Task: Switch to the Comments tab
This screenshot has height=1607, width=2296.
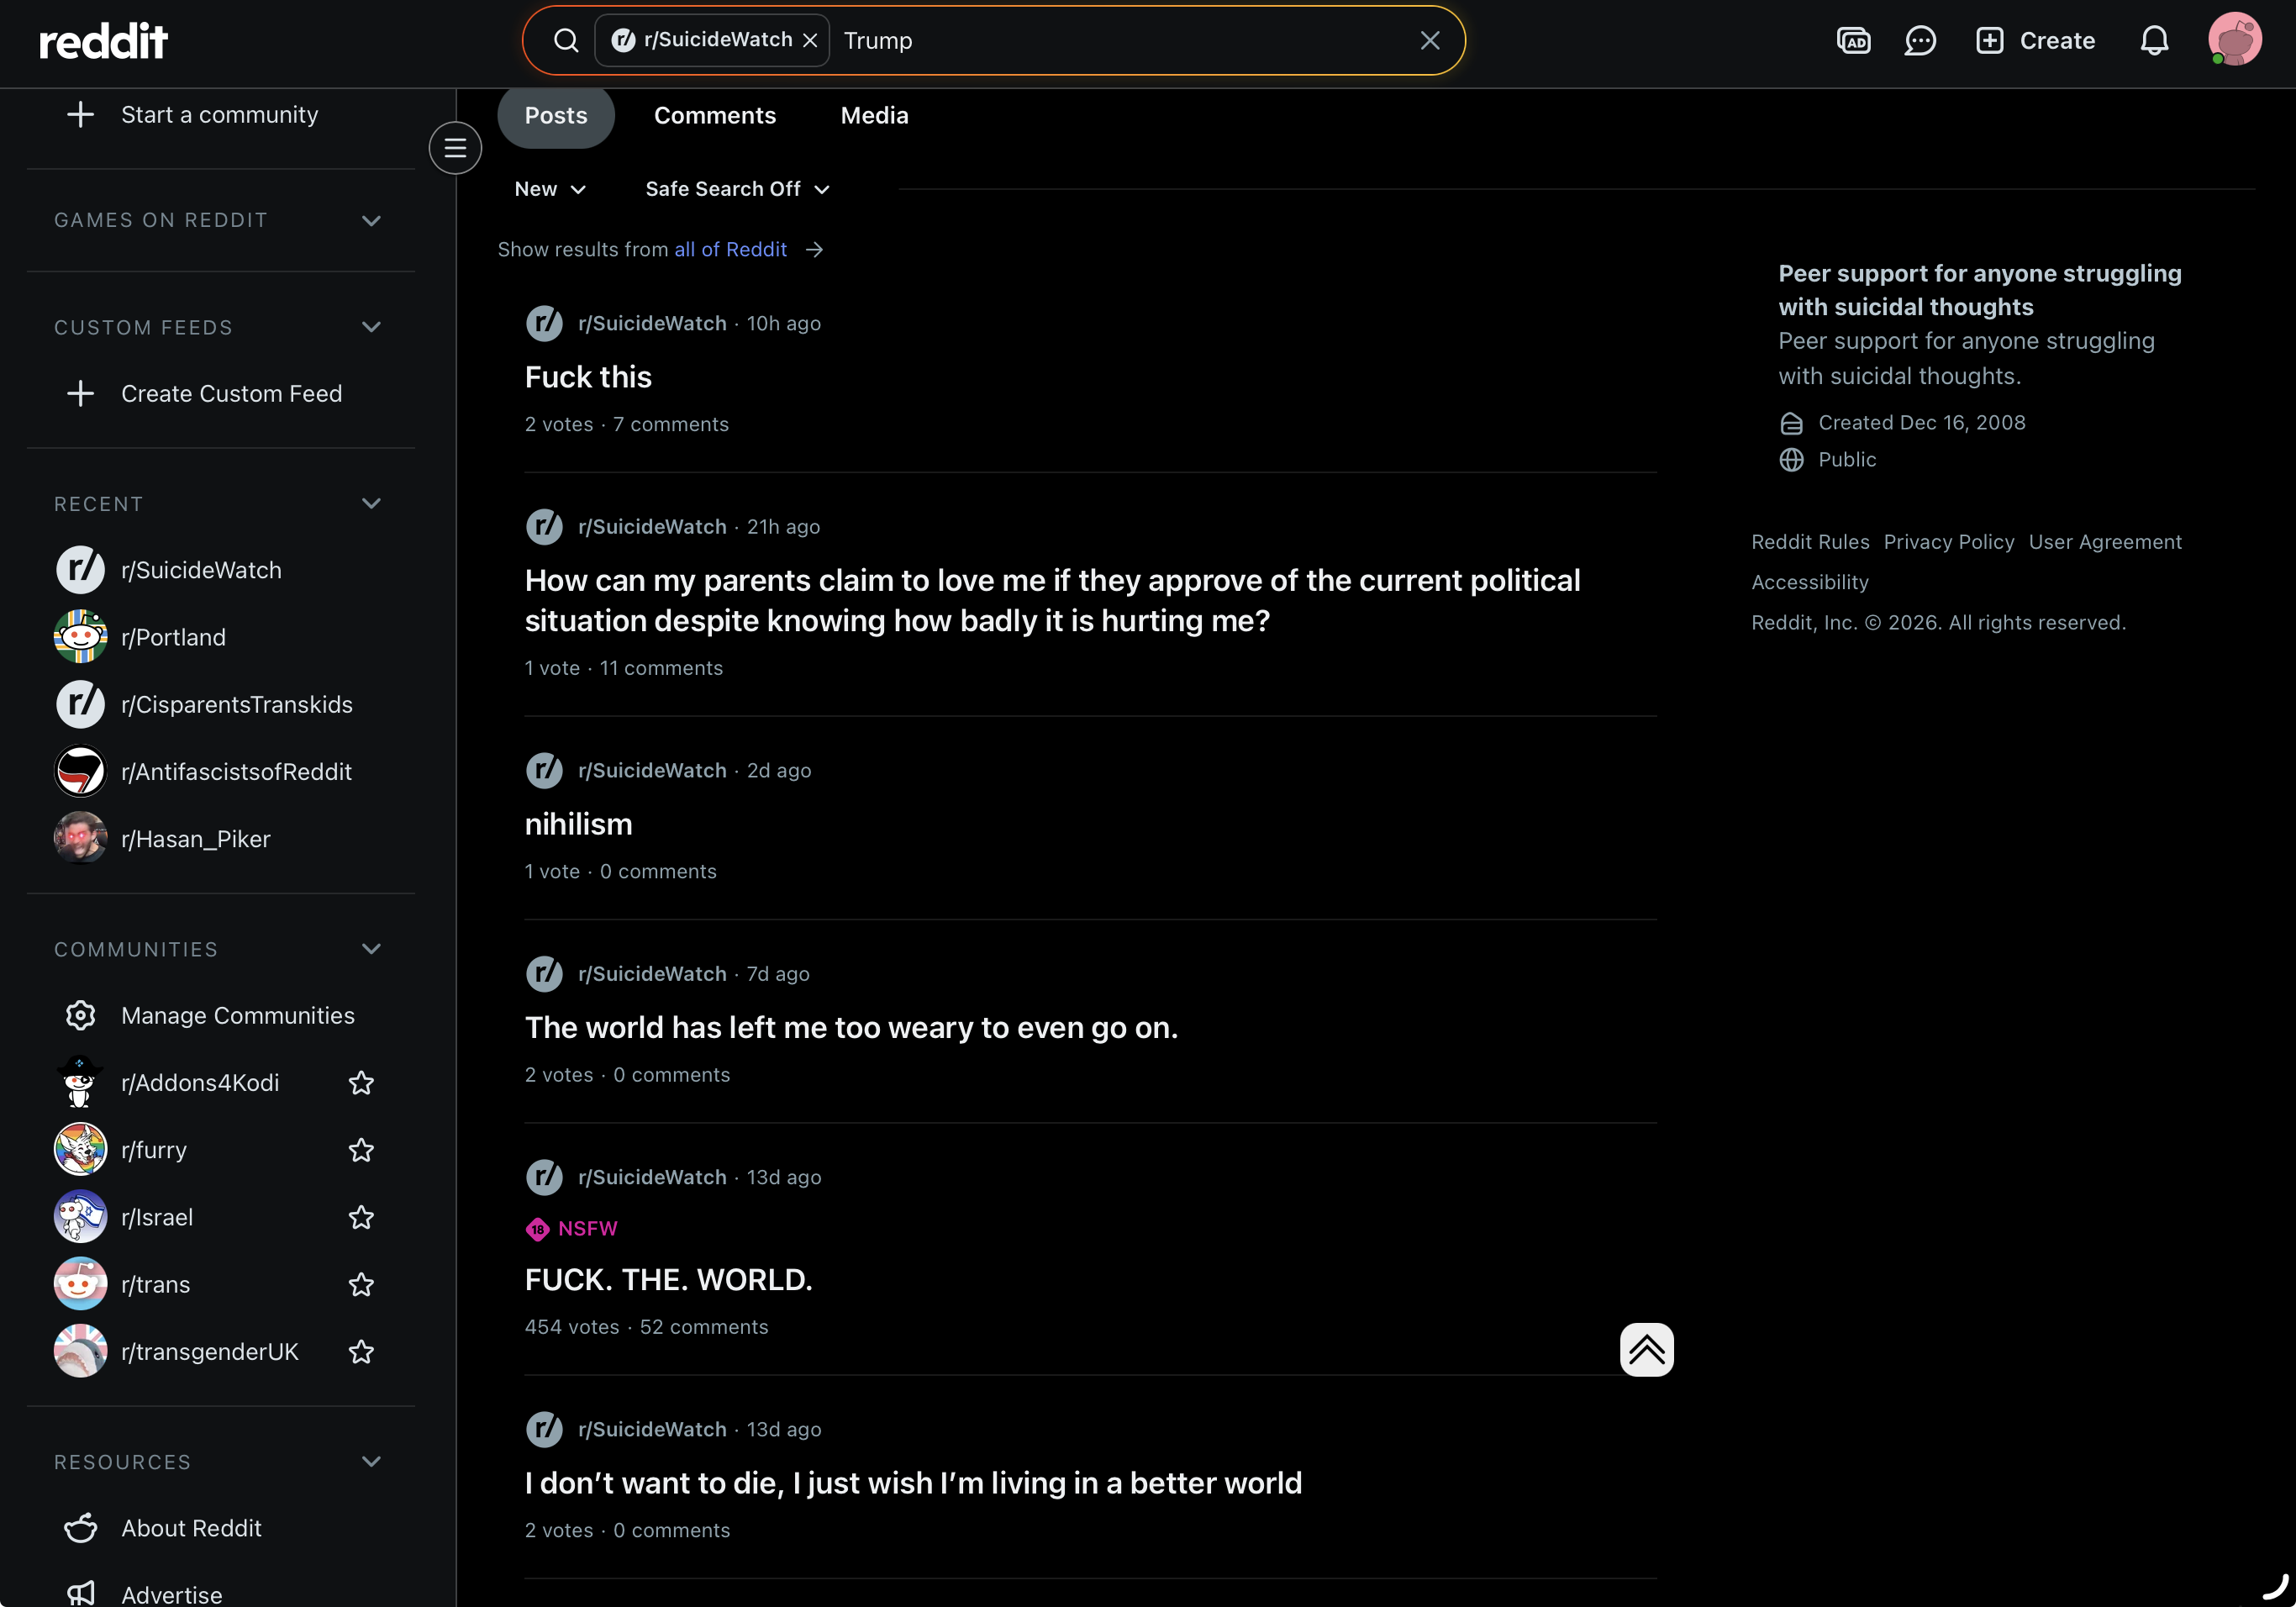Action: (x=714, y=116)
